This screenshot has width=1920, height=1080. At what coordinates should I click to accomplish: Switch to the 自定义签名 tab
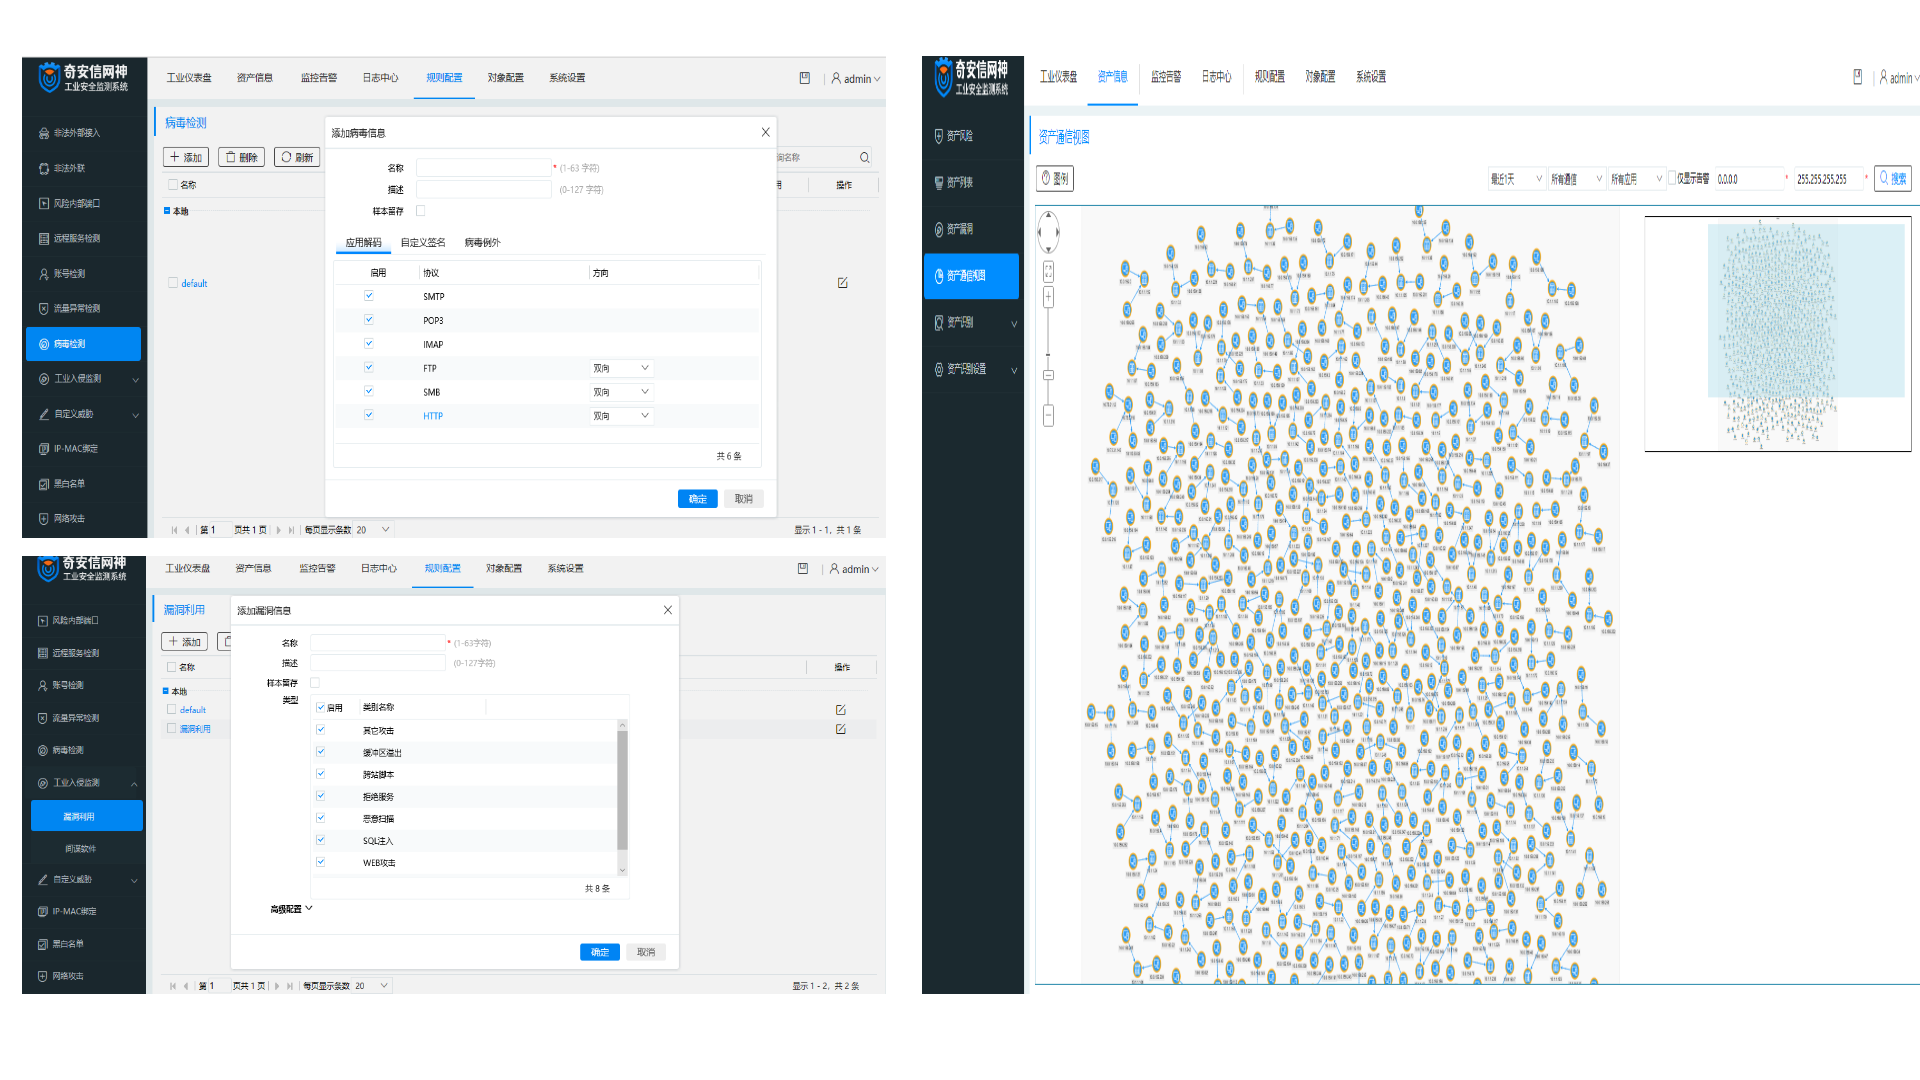click(423, 243)
